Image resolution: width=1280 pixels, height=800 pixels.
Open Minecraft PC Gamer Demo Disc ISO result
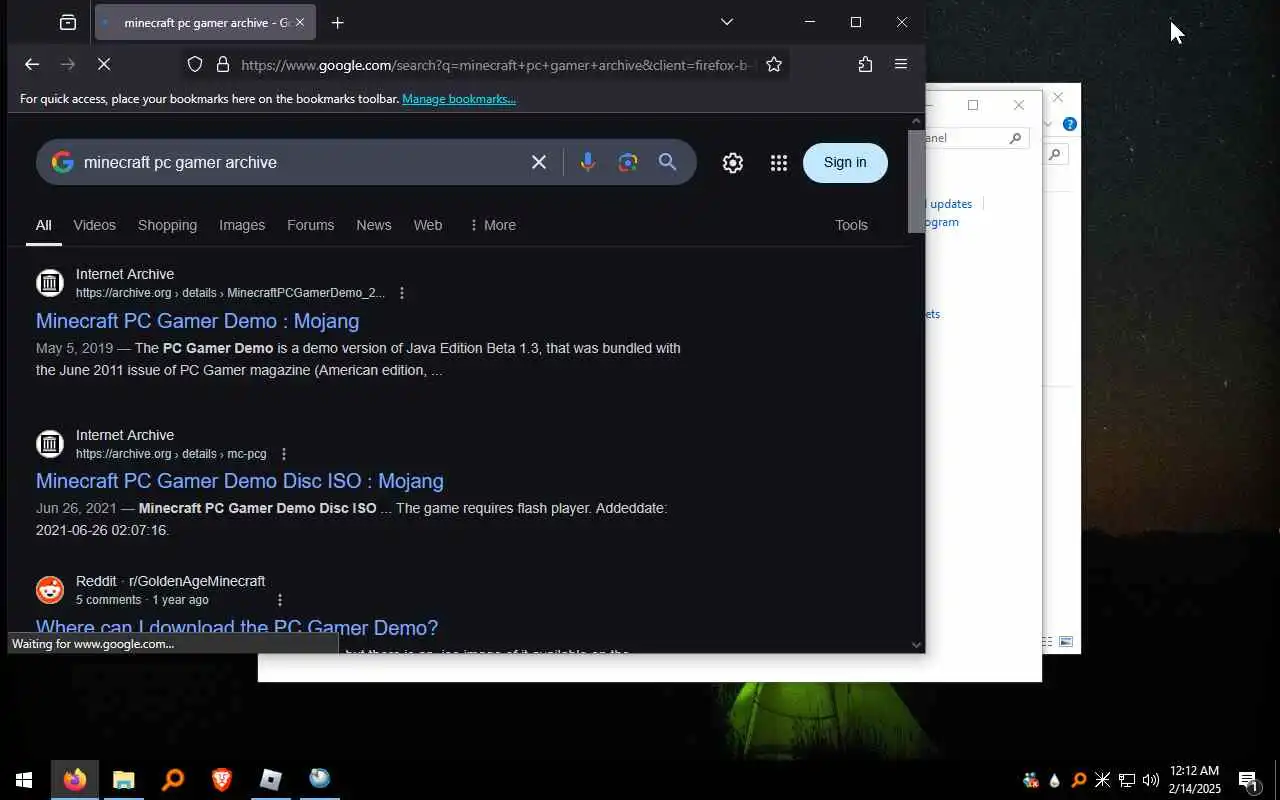[240, 481]
